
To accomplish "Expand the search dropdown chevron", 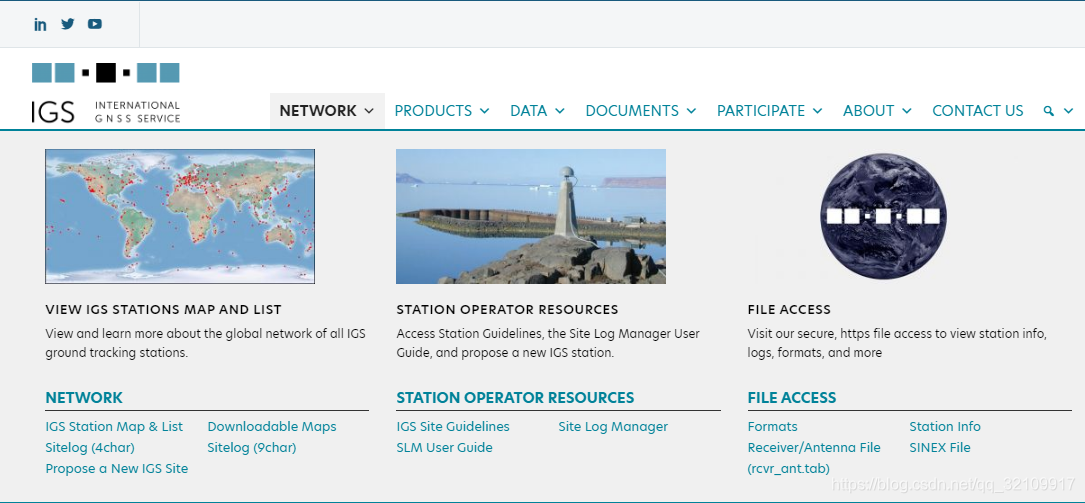I will 1068,111.
